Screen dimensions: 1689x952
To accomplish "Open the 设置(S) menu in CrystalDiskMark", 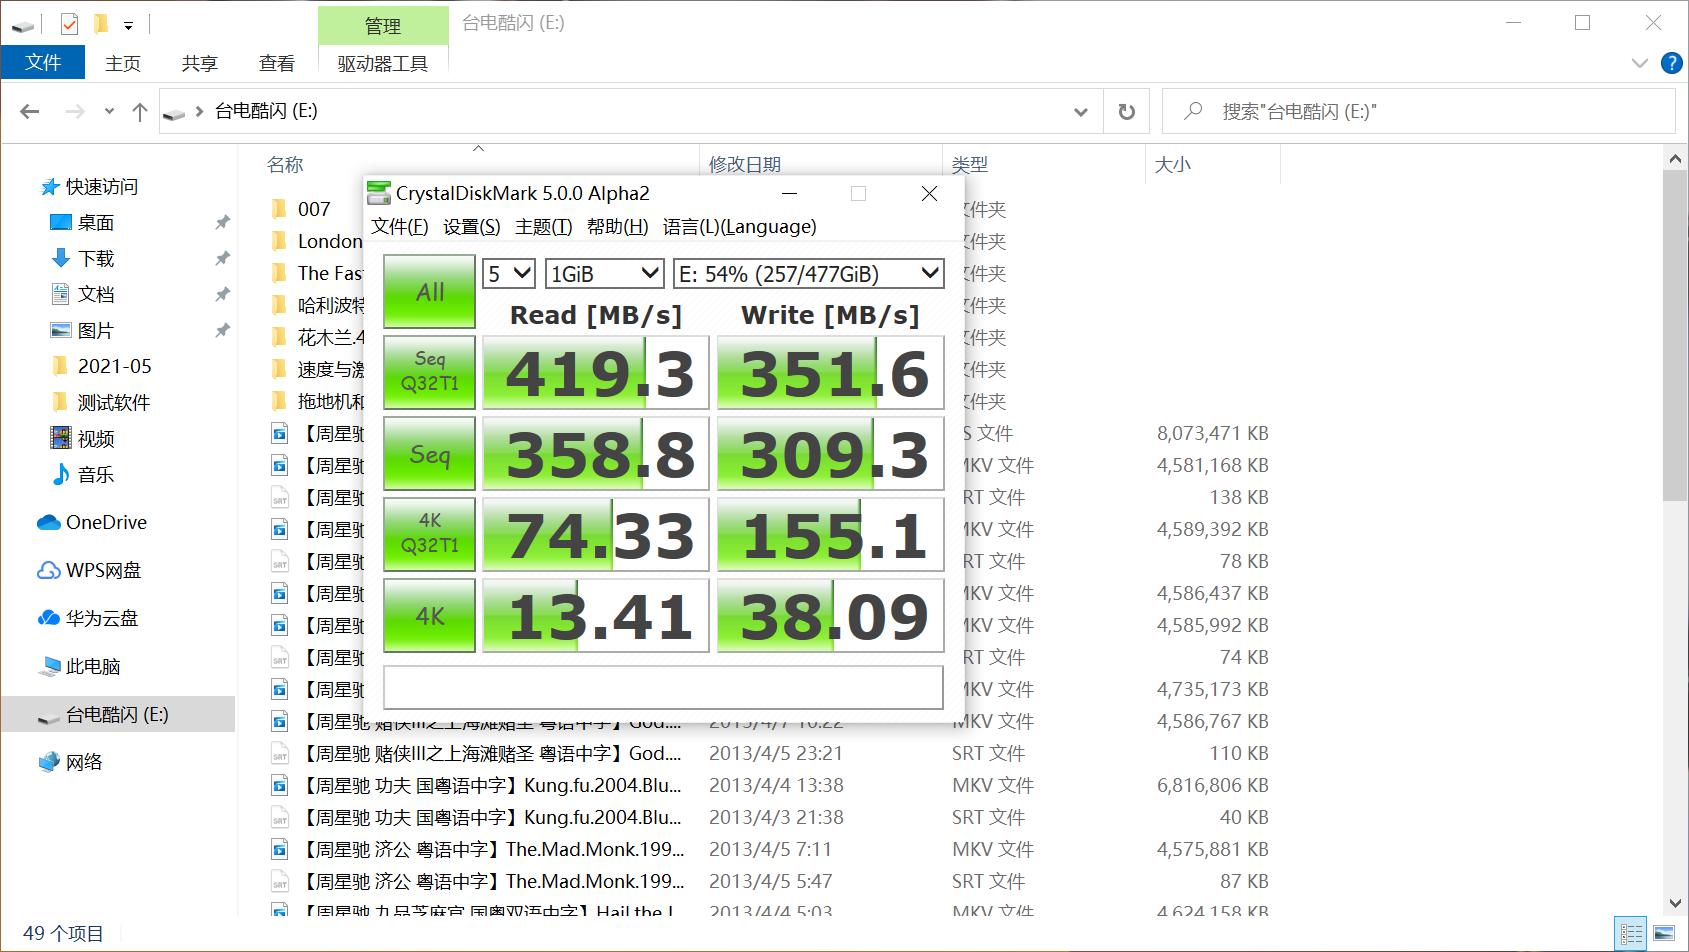I will [471, 227].
